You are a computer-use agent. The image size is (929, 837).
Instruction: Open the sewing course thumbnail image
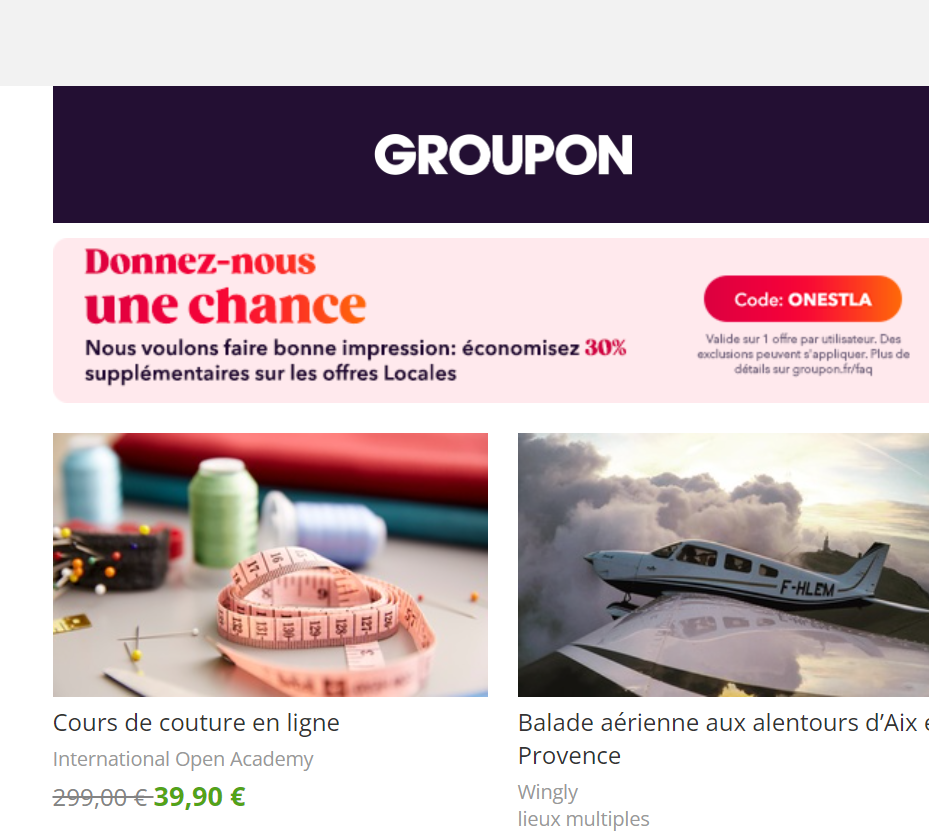(x=270, y=565)
